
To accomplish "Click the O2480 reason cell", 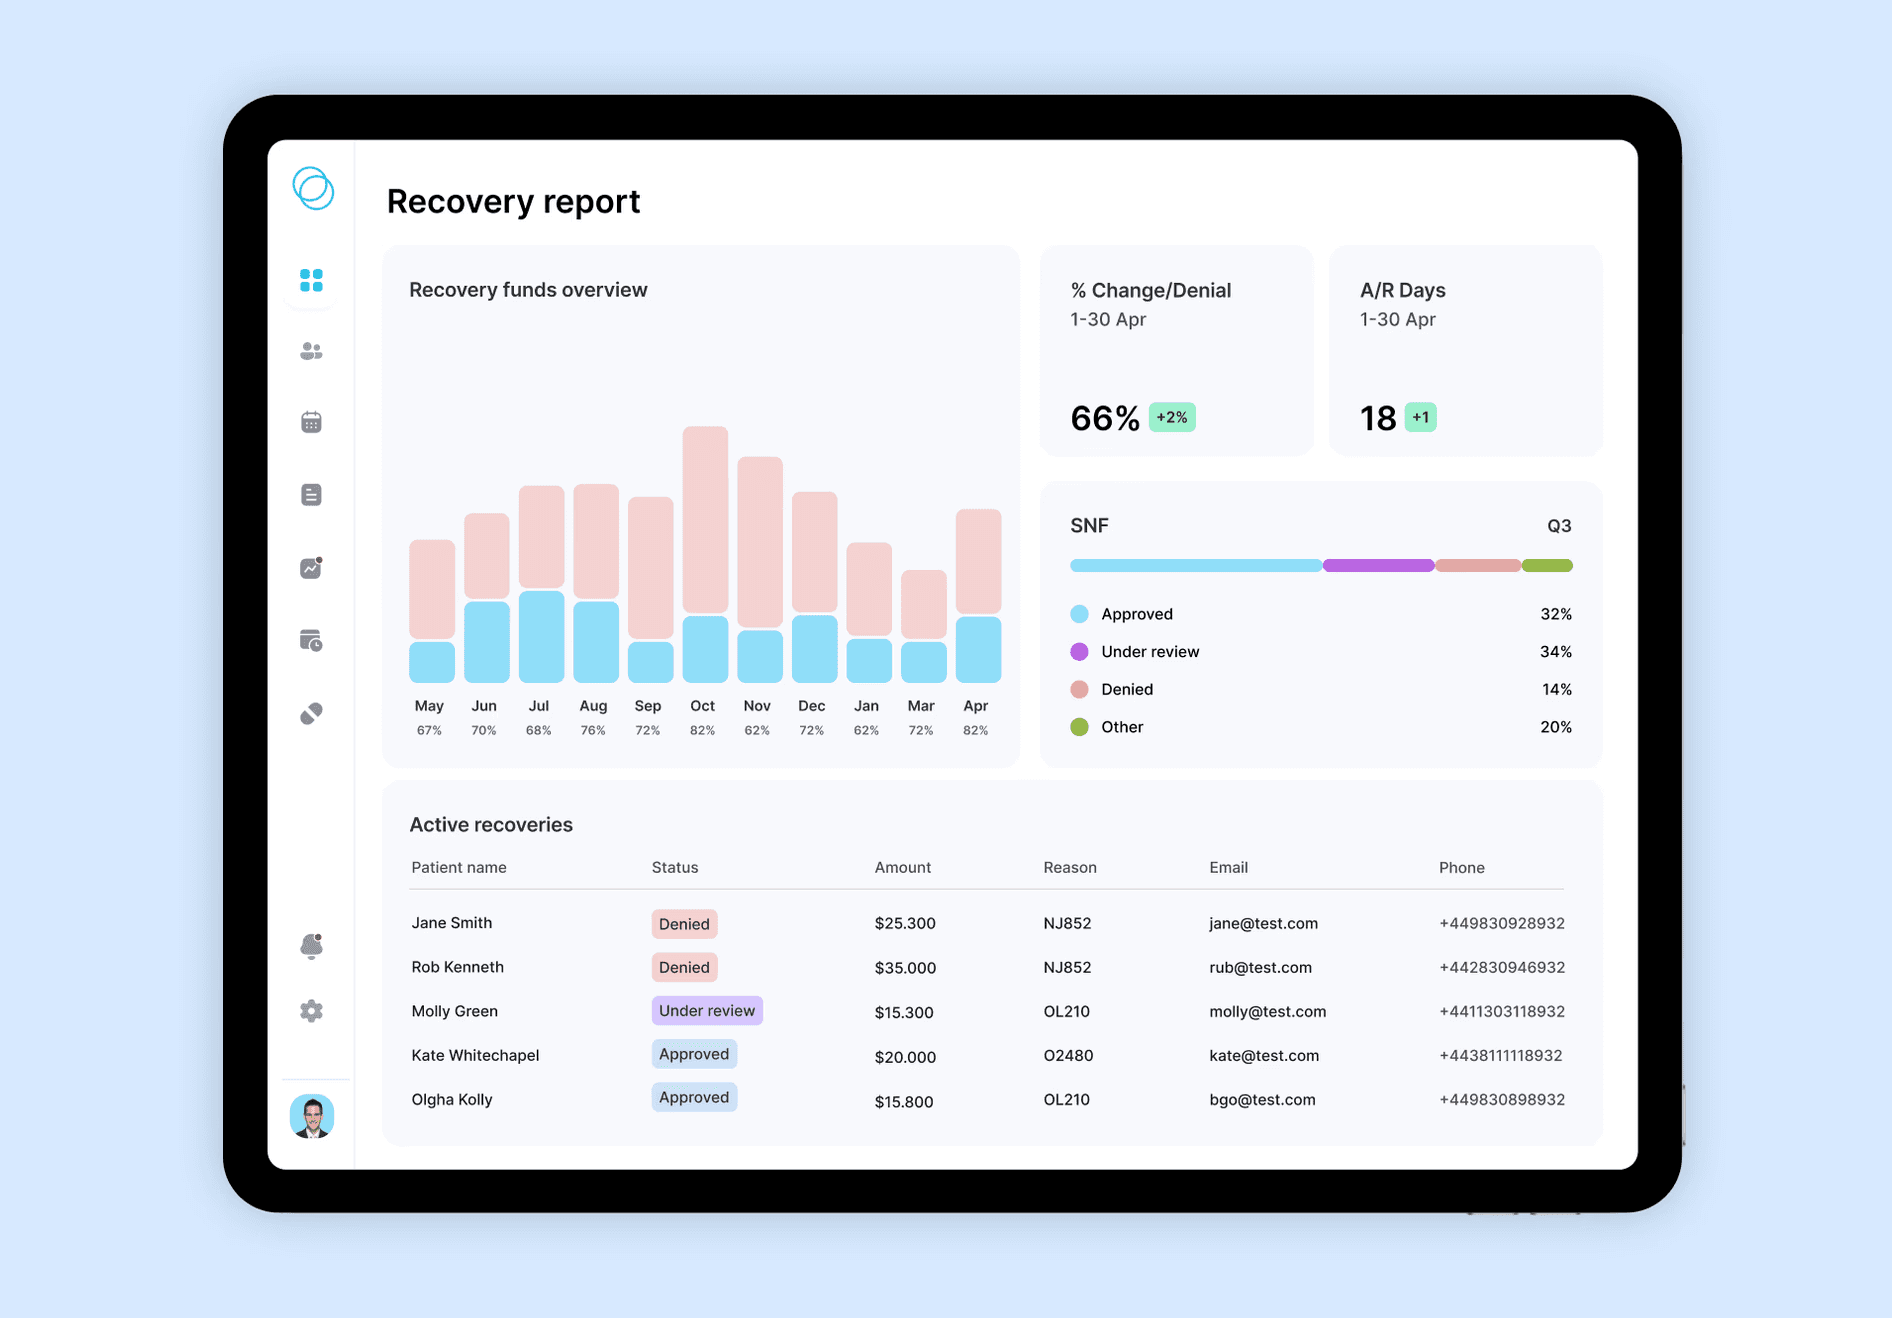I will (1068, 1055).
